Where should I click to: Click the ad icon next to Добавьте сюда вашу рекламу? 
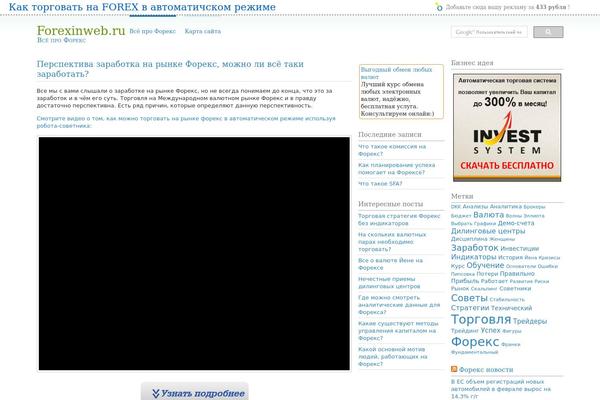coord(439,7)
